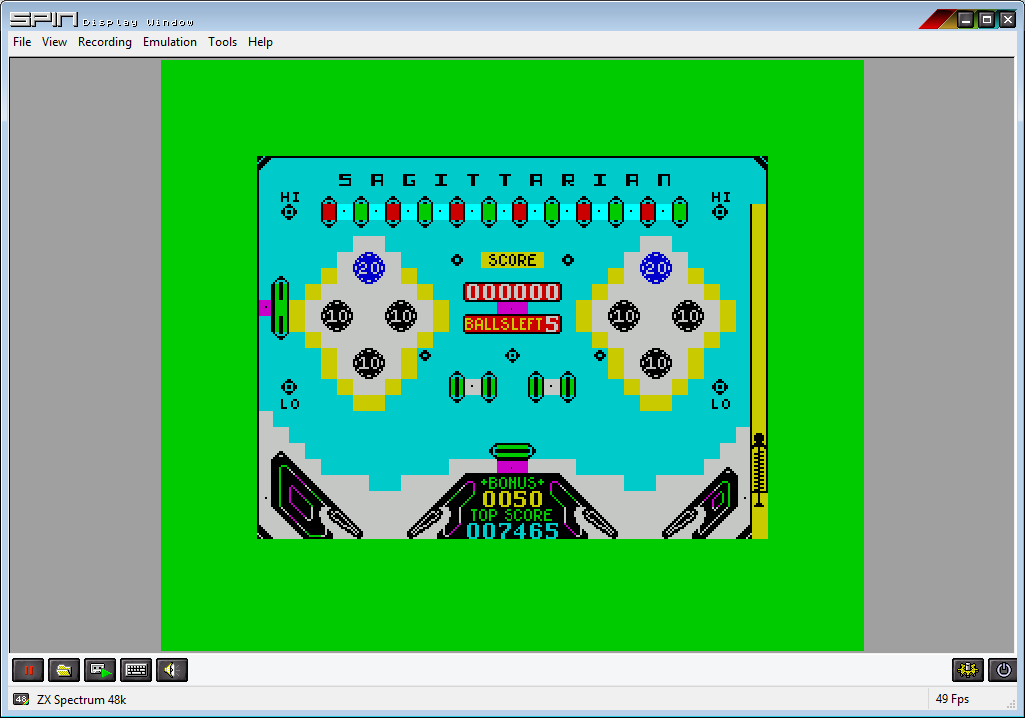Click the TOP SCORE label in the game
The image size is (1025, 718).
[512, 515]
